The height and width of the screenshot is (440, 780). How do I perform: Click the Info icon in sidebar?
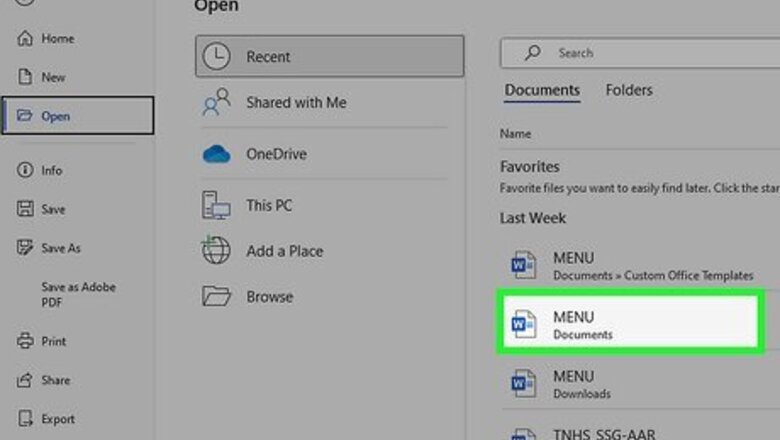click(x=25, y=170)
